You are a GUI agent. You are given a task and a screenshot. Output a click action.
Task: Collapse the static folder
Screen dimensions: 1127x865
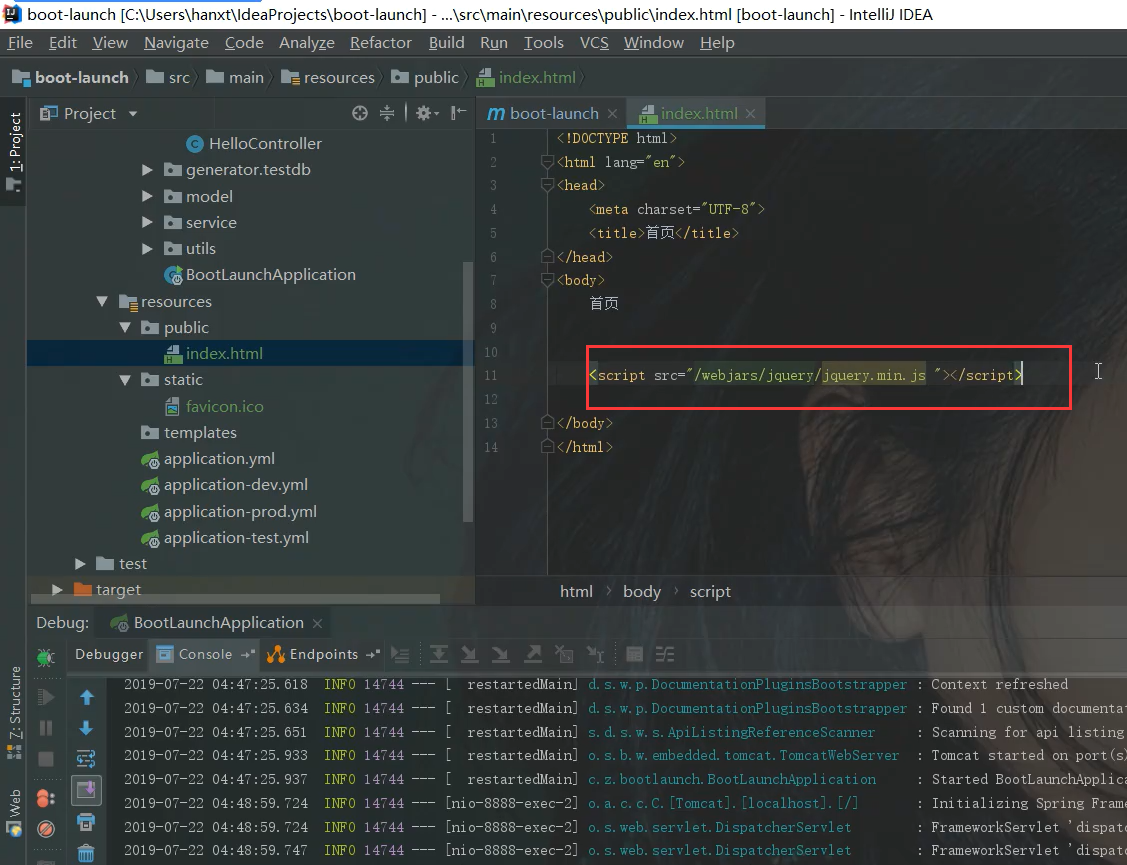(x=125, y=380)
